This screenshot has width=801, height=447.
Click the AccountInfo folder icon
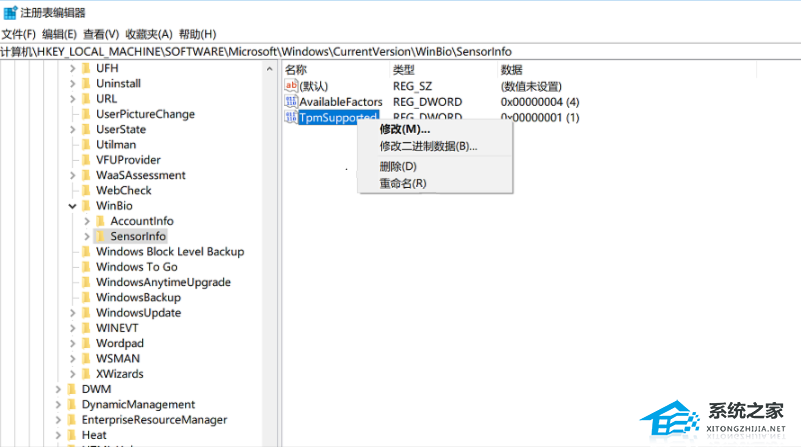click(x=100, y=221)
